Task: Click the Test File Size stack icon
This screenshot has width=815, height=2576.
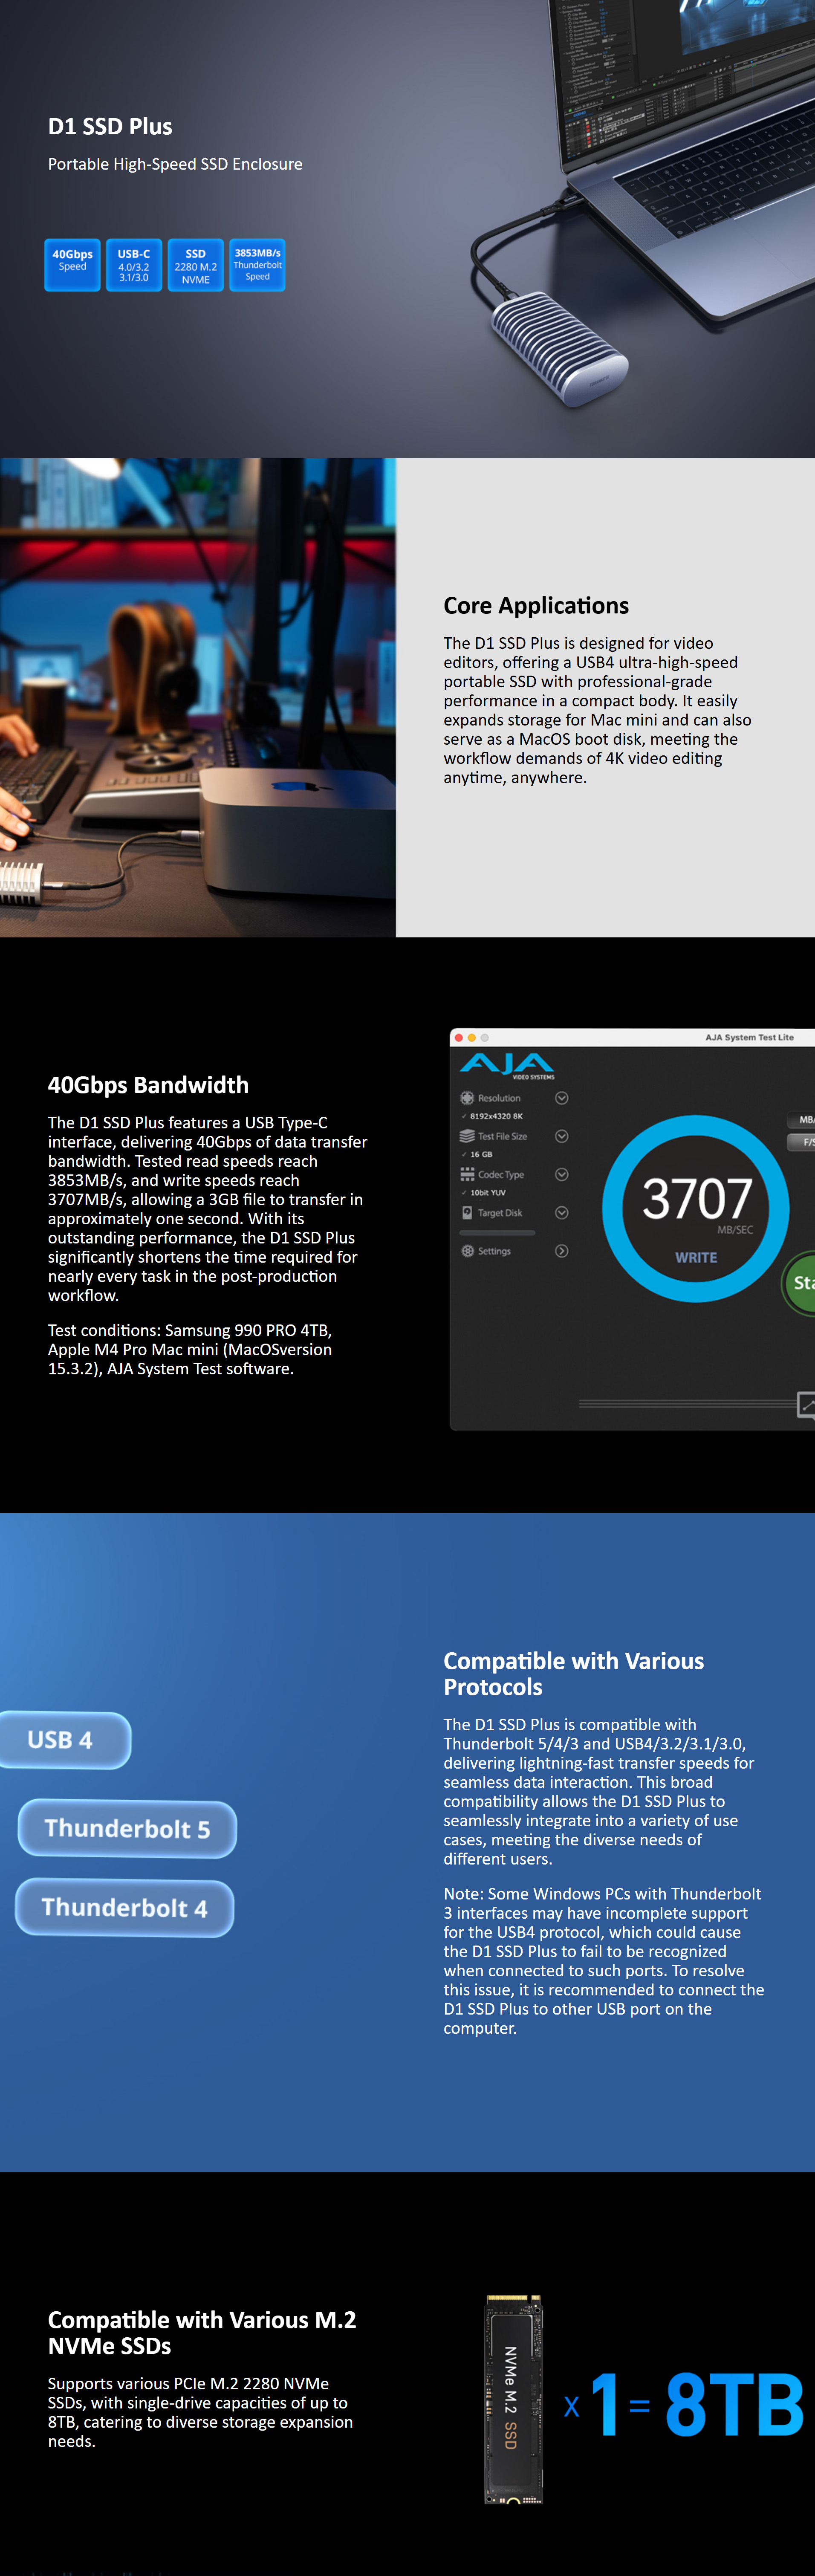Action: [x=467, y=1136]
